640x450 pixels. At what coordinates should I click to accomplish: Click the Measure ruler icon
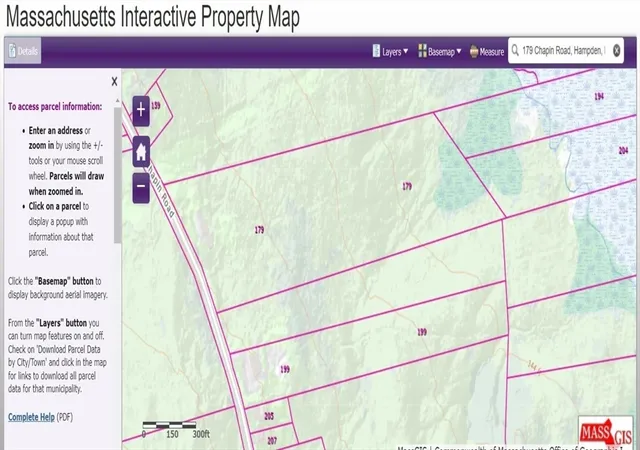[474, 51]
